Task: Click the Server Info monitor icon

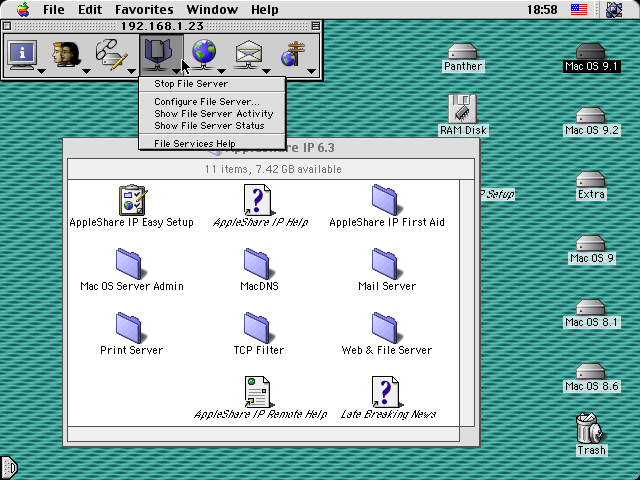Action: 22,54
